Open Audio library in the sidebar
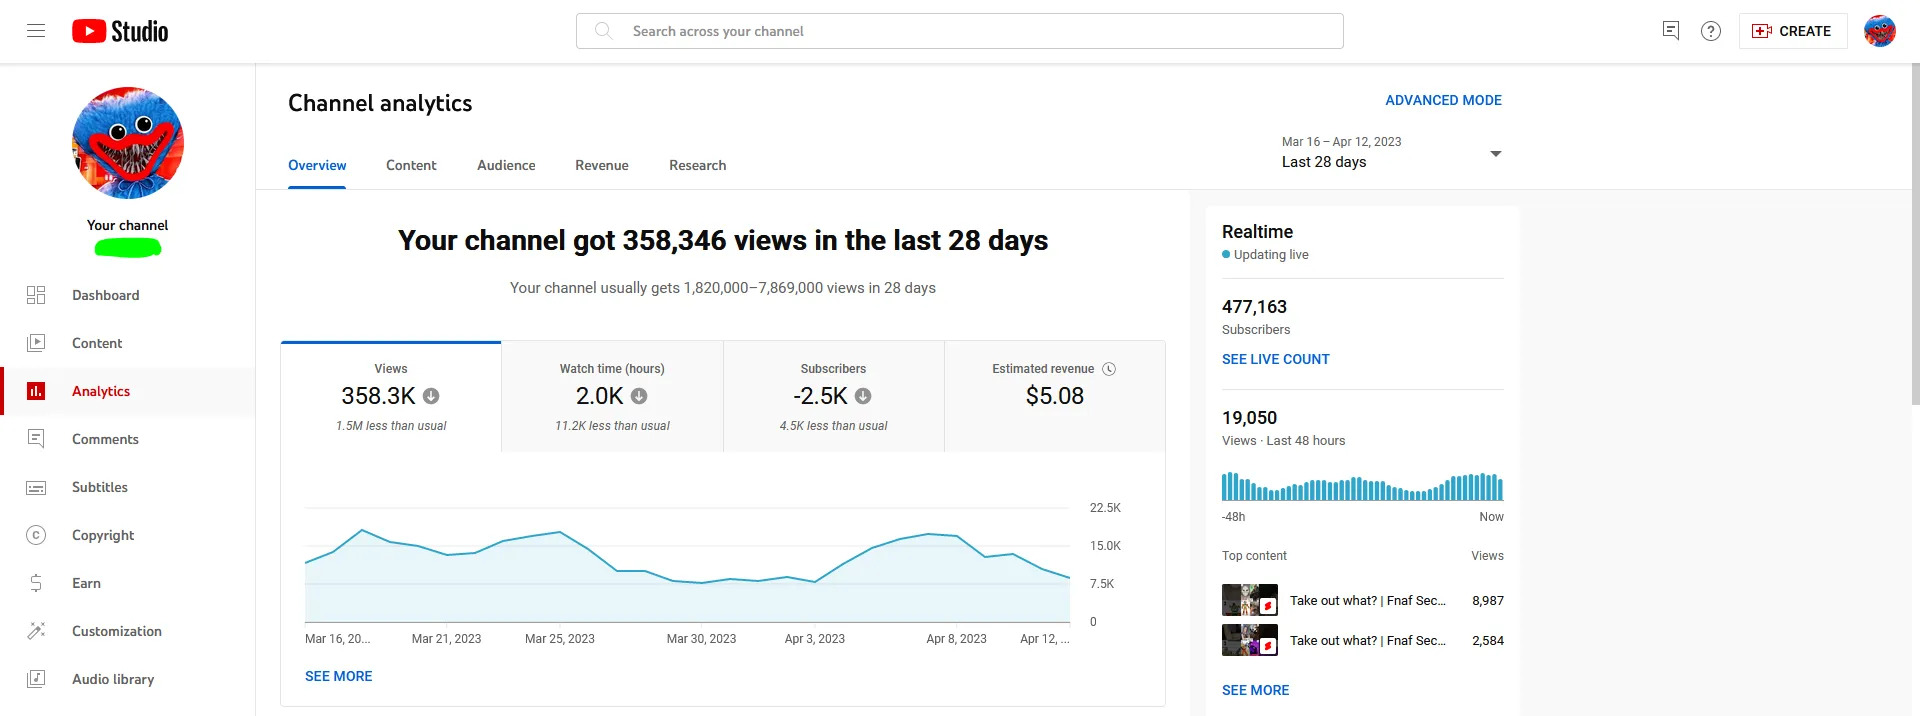The height and width of the screenshot is (716, 1920). click(x=112, y=679)
